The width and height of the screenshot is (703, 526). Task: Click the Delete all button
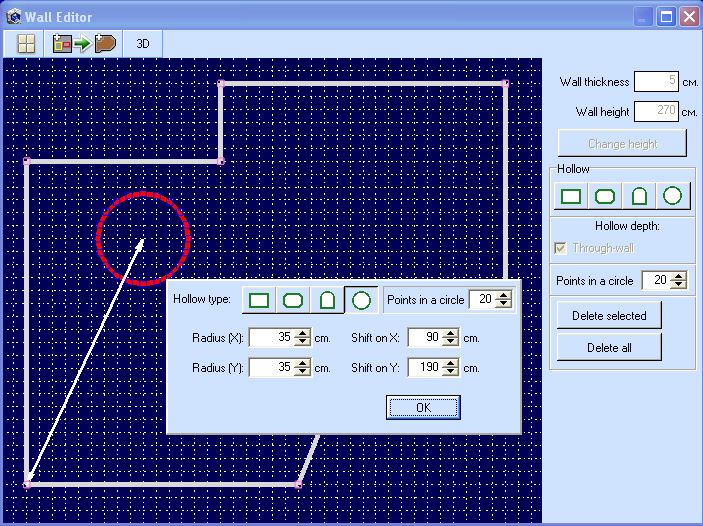tap(609, 348)
